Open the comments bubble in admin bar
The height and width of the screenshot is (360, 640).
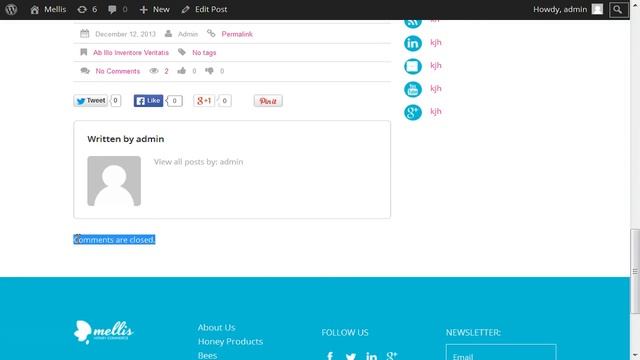[118, 9]
